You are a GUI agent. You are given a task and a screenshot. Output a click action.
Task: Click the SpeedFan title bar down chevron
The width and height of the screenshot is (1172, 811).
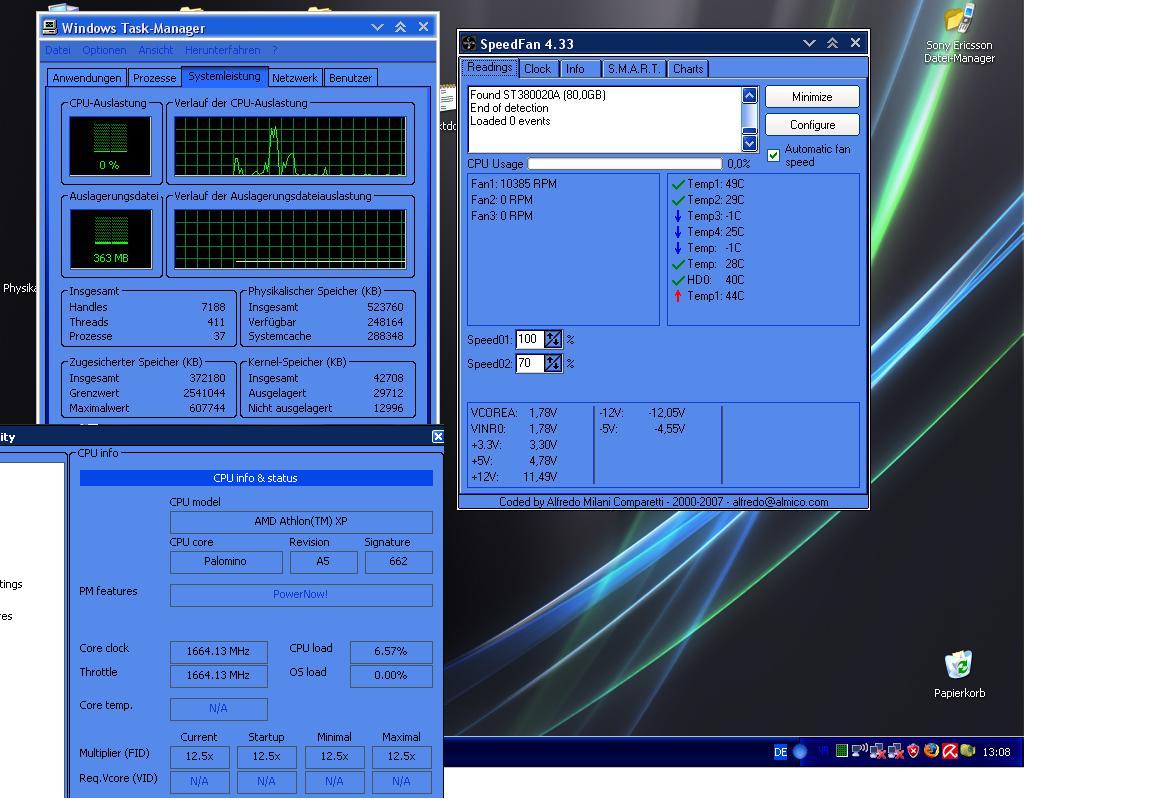coord(809,43)
